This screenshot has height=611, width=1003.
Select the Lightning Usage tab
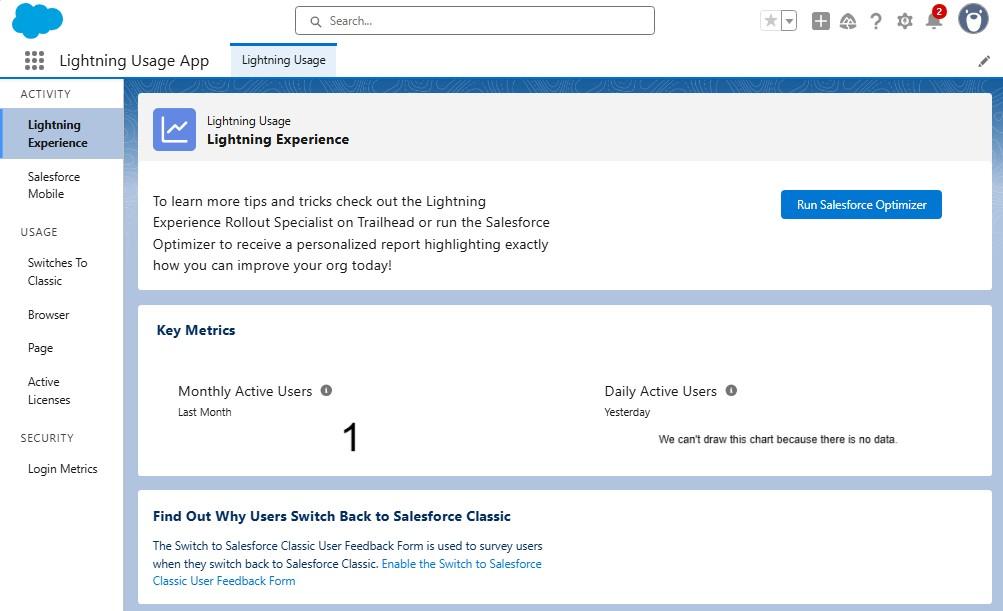[283, 60]
